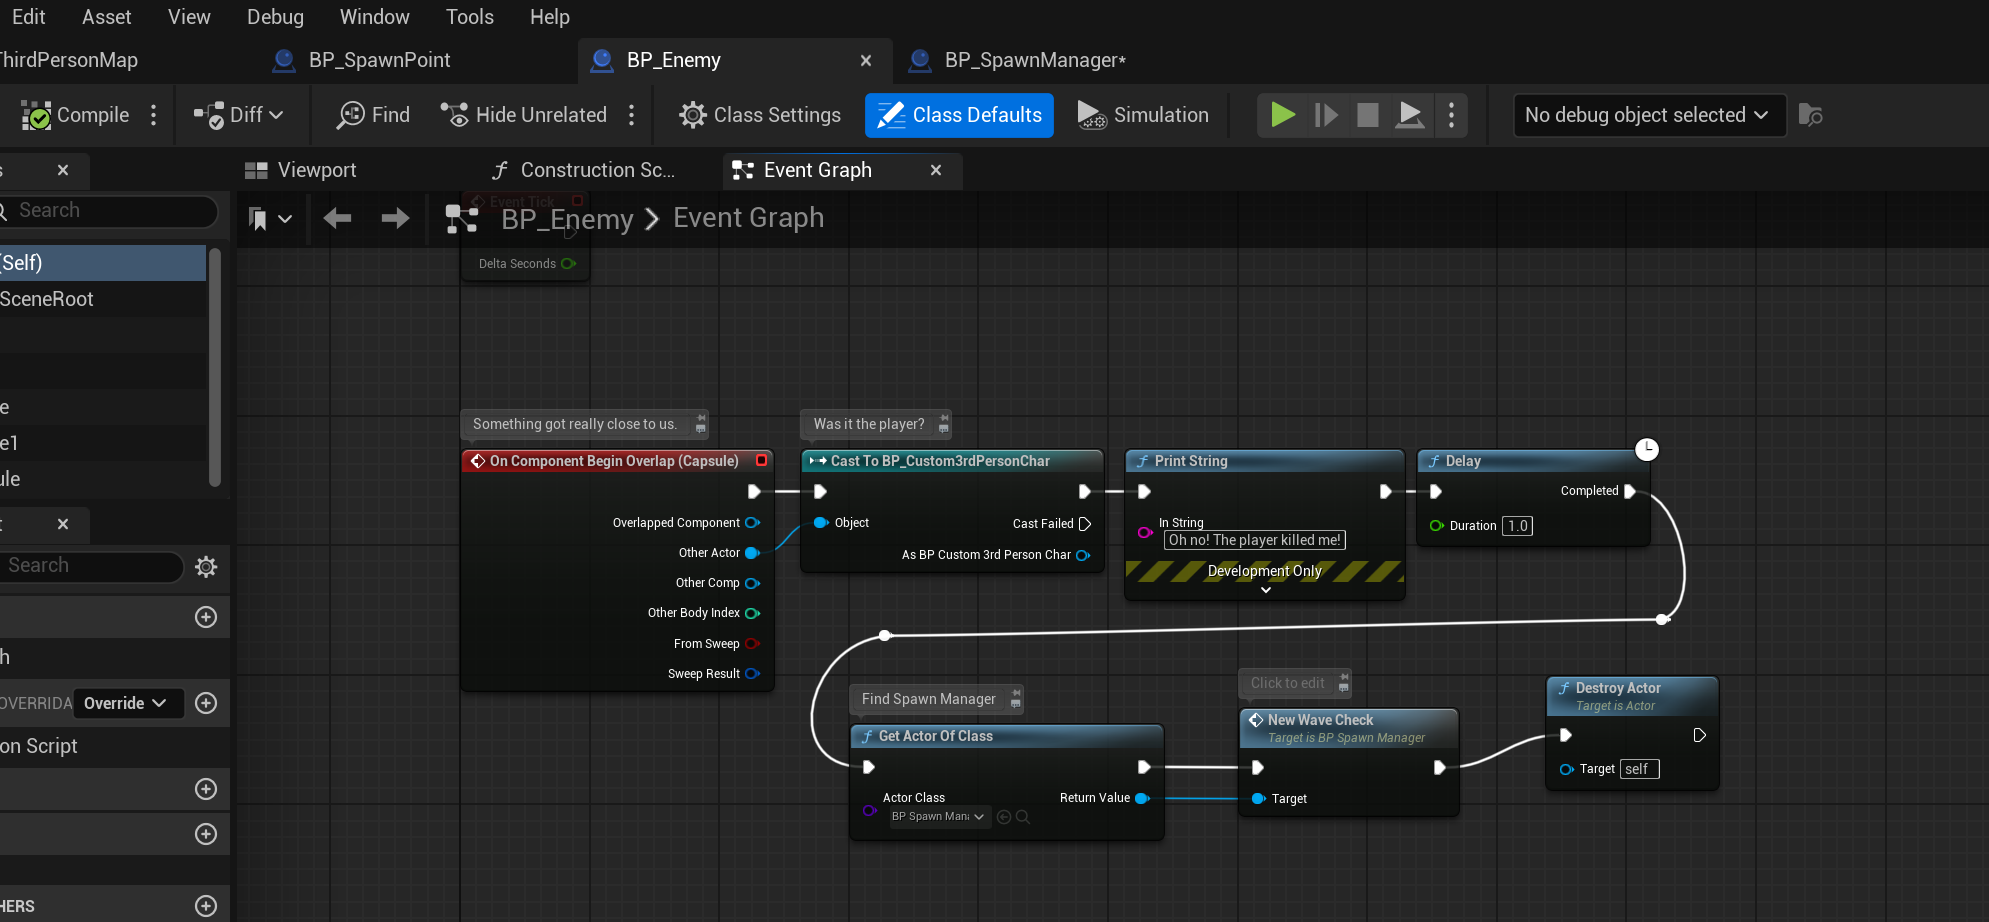Screen dimensions: 1989x922
Task: Open the Diff dropdown
Action: point(238,115)
